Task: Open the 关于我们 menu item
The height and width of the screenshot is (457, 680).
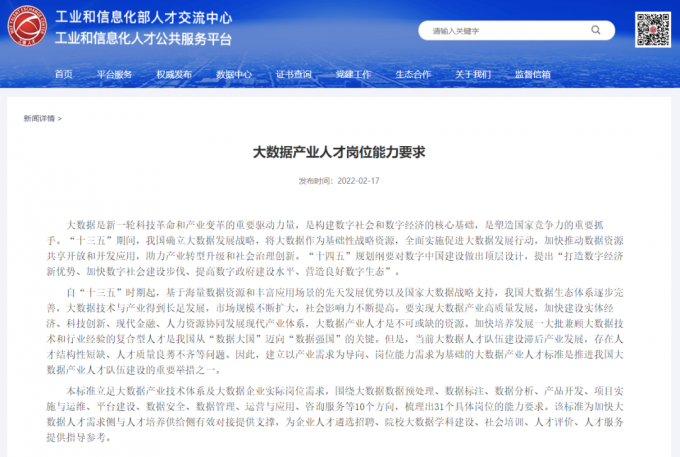Action: pyautogui.click(x=473, y=74)
